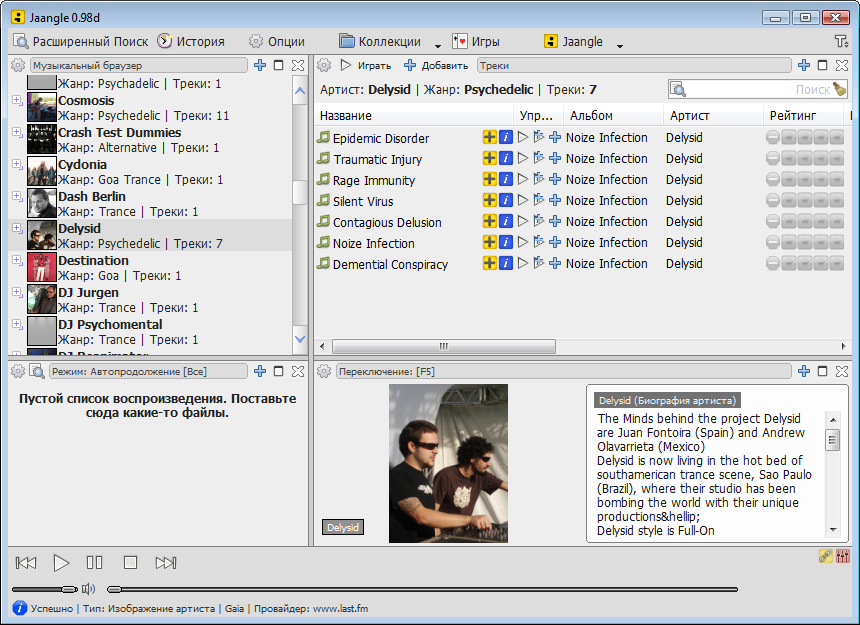Open dropdown arrow next to Коллекции
The height and width of the screenshot is (625, 860).
pyautogui.click(x=438, y=46)
